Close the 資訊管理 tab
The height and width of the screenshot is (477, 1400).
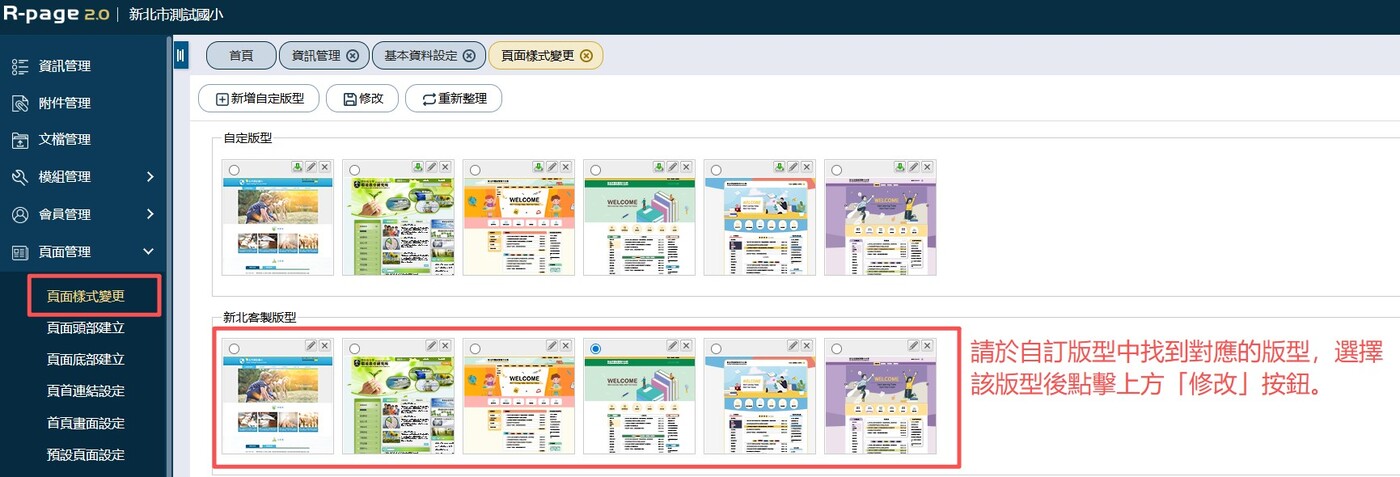[x=352, y=56]
